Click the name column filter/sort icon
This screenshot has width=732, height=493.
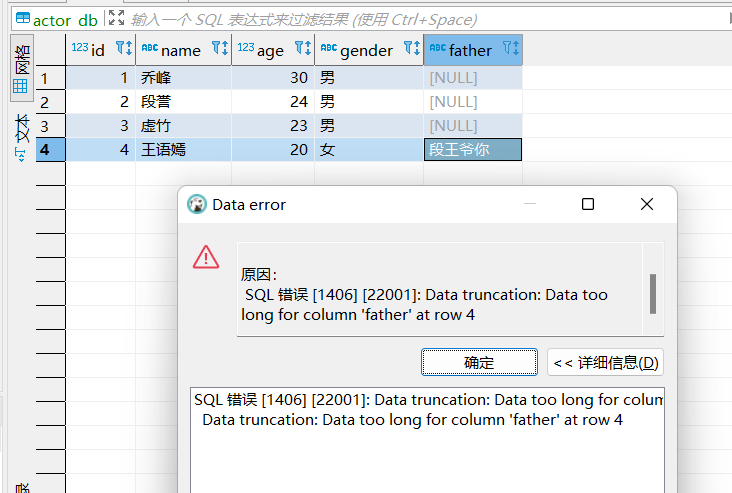(220, 48)
